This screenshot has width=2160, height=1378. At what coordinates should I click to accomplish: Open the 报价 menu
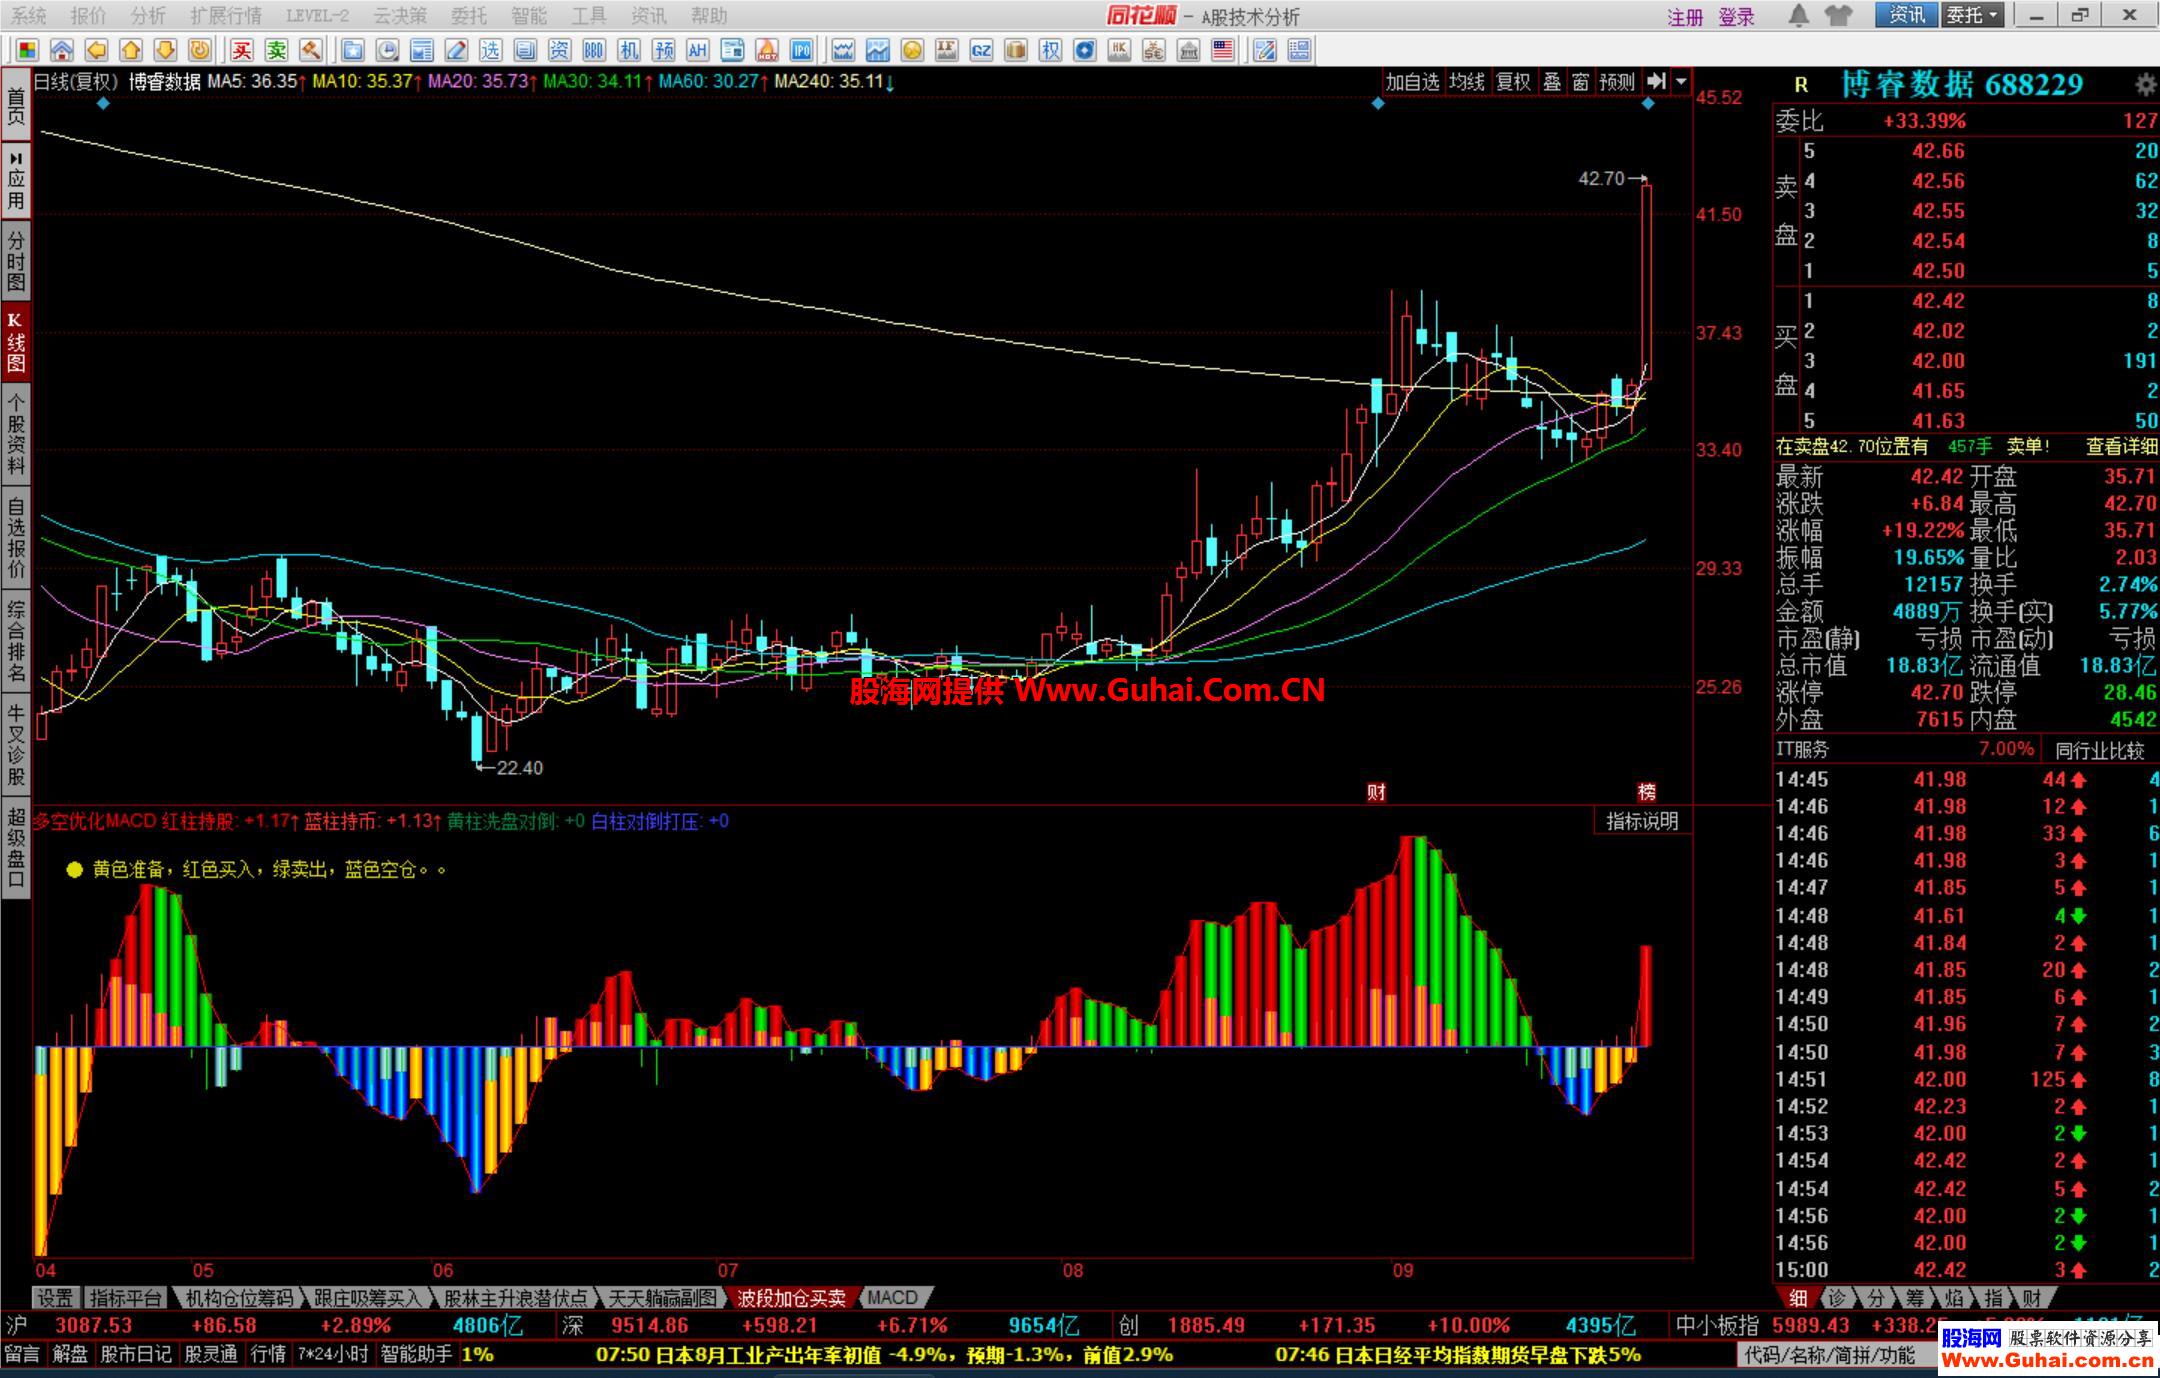point(89,16)
